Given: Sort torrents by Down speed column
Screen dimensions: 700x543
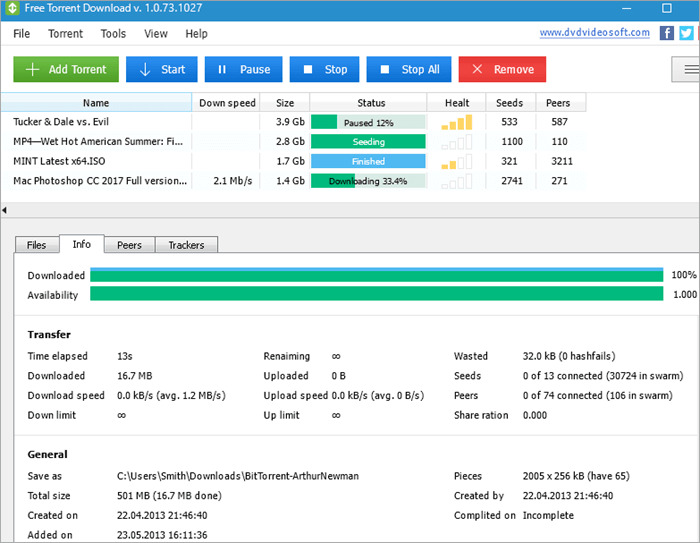Looking at the screenshot, I should pyautogui.click(x=227, y=102).
